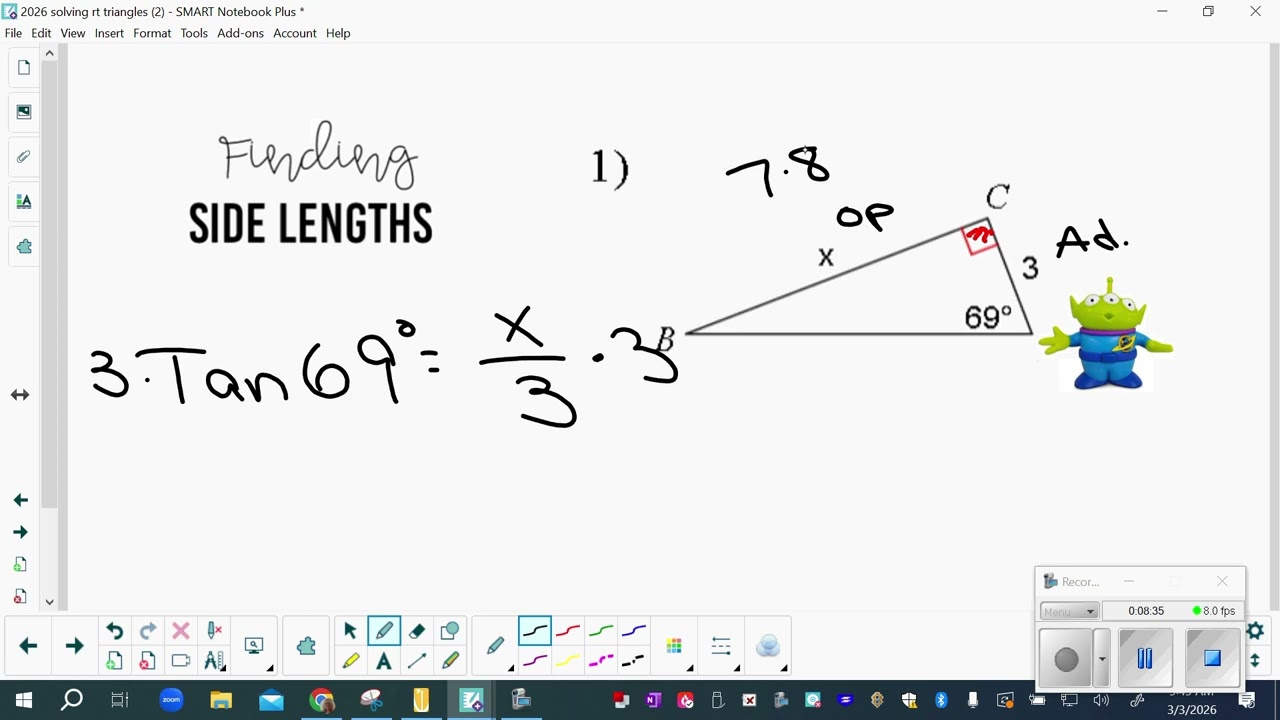The height and width of the screenshot is (720, 1280).
Task: Choose the Eraser tool
Action: (x=417, y=631)
